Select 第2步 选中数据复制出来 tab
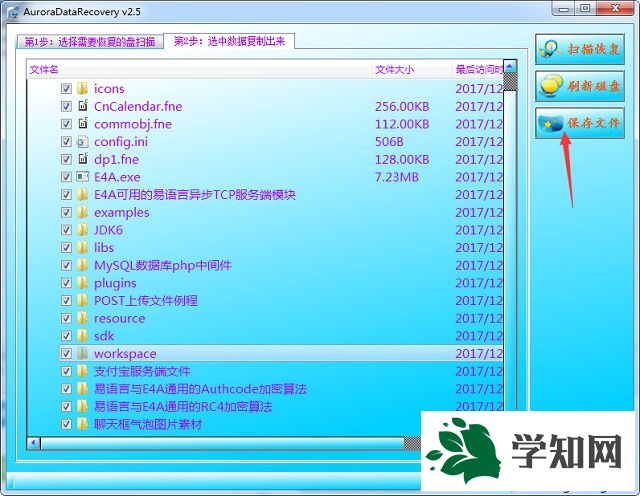 [229, 41]
